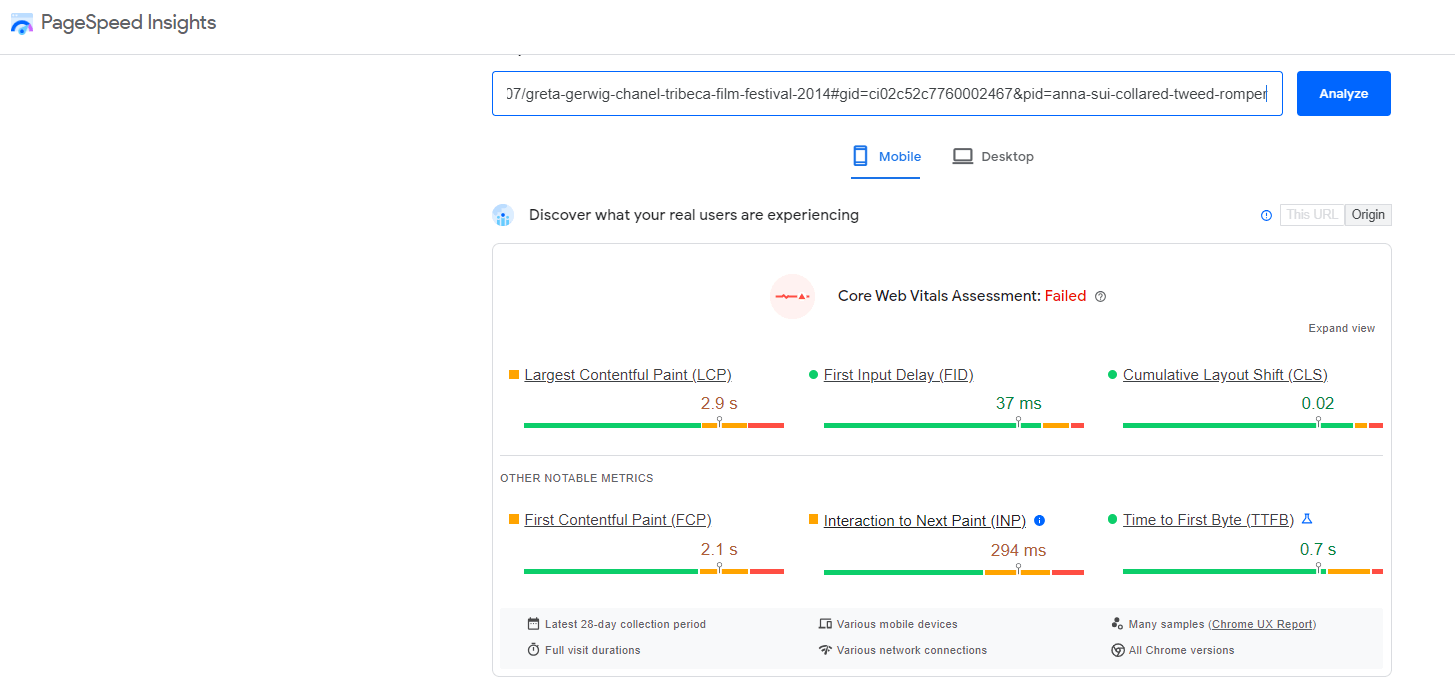
Task: Click the 294 ms INP value
Action: pyautogui.click(x=1018, y=550)
